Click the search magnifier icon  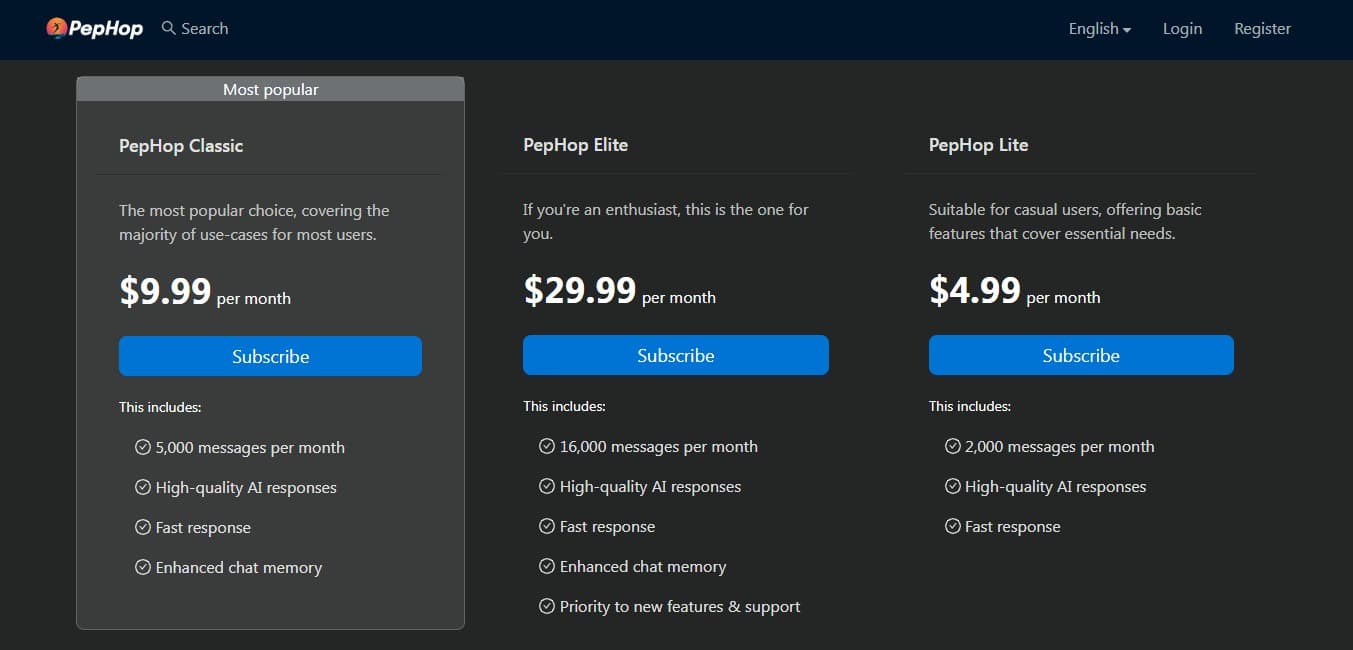pos(168,28)
